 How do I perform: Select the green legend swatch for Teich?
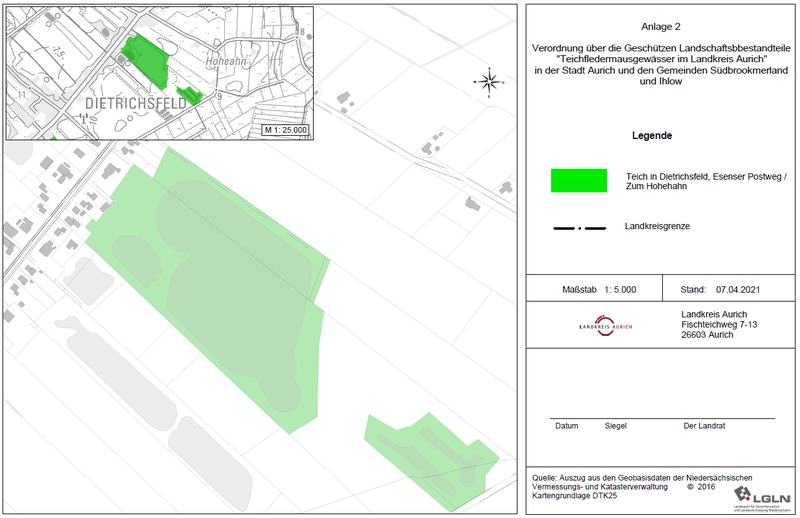[x=579, y=180]
